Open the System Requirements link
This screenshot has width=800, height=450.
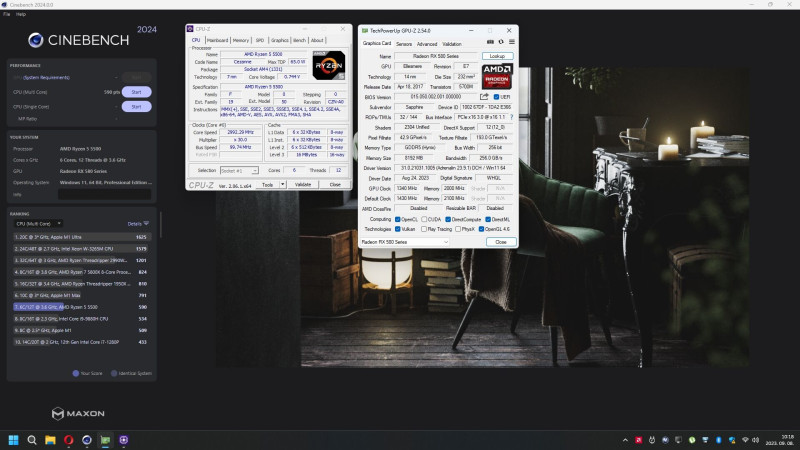(x=46, y=78)
